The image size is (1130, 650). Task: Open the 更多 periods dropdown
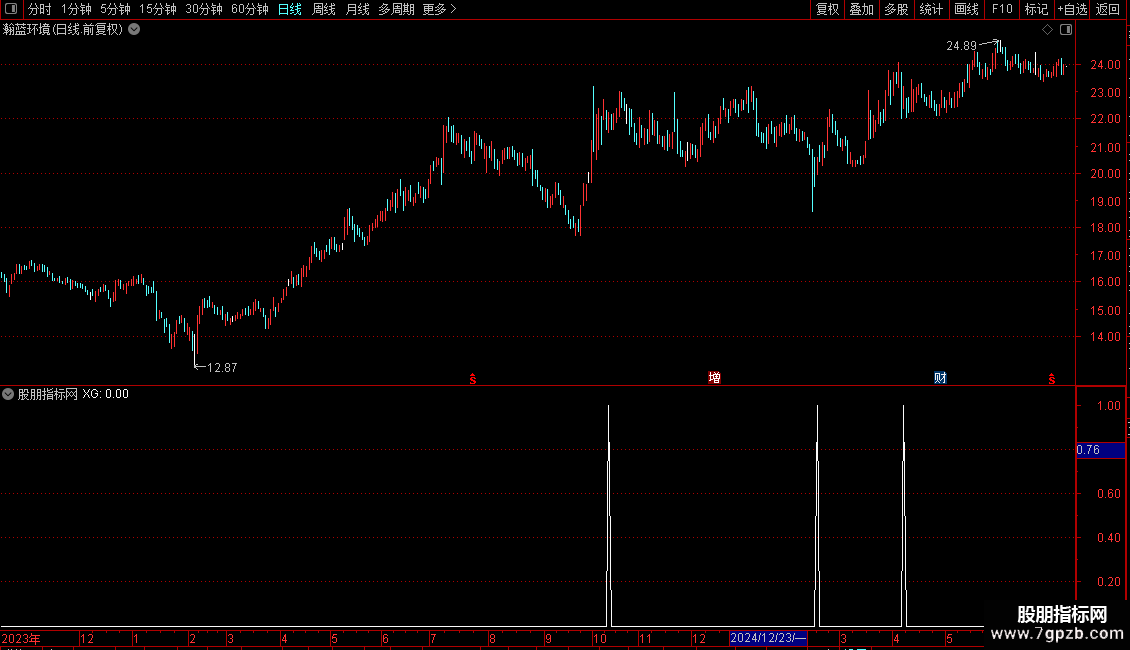tap(440, 9)
